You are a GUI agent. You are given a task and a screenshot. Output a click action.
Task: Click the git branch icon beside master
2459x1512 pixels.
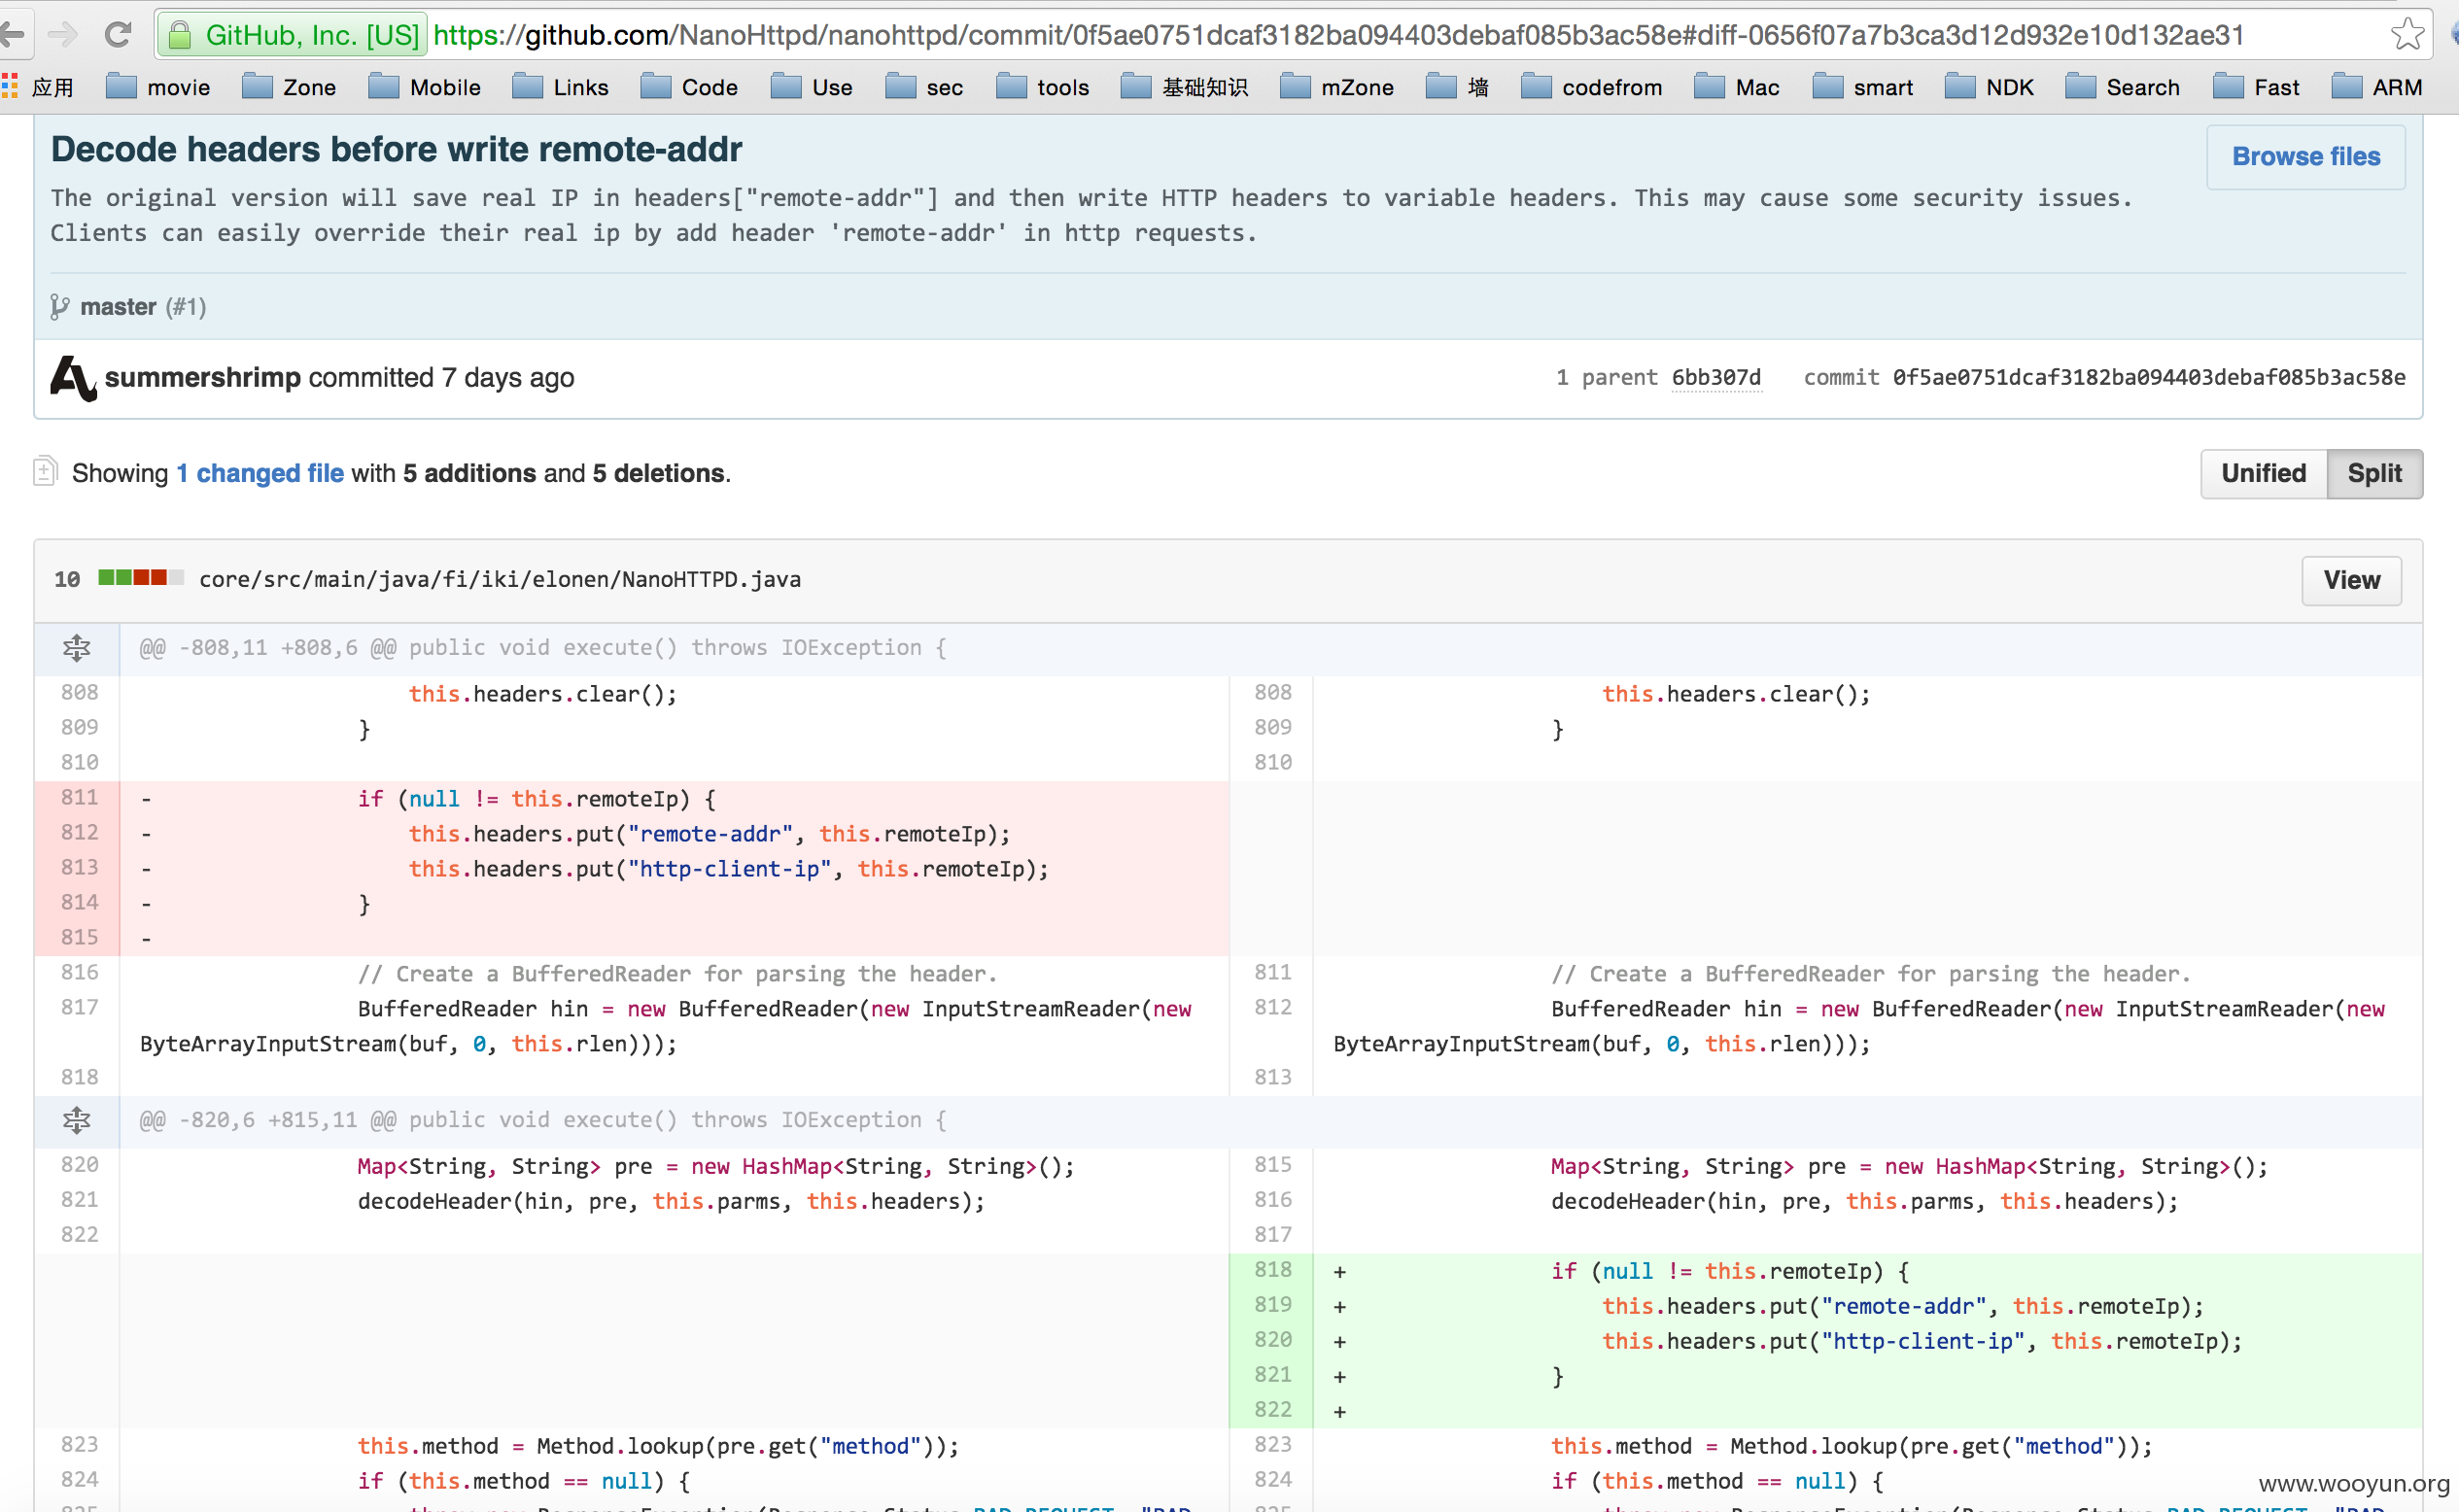(60, 306)
